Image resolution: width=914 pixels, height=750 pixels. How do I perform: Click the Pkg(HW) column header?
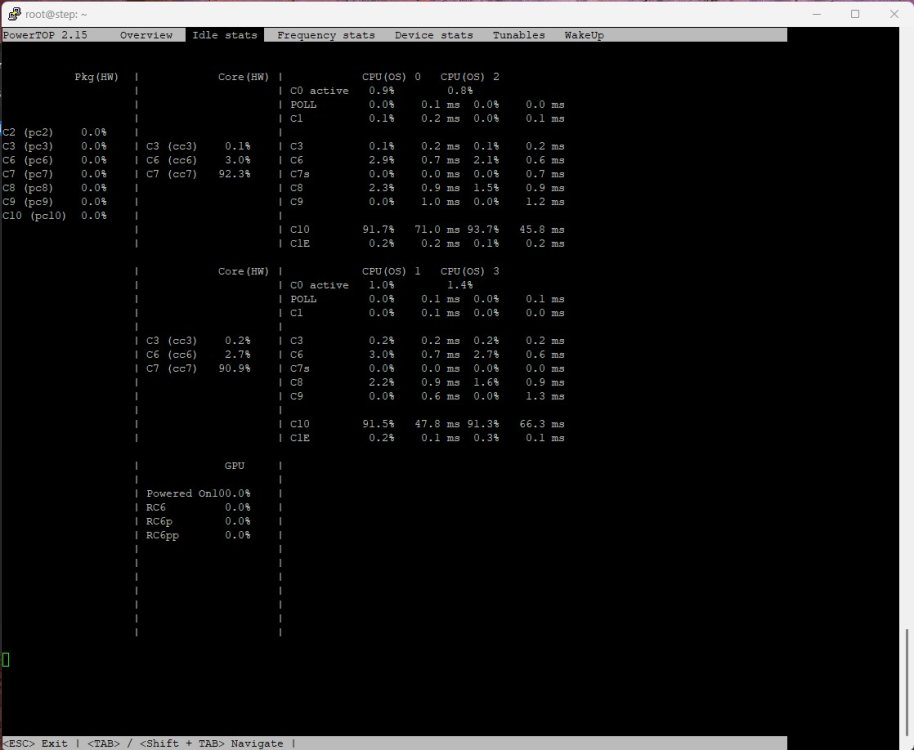coord(97,77)
